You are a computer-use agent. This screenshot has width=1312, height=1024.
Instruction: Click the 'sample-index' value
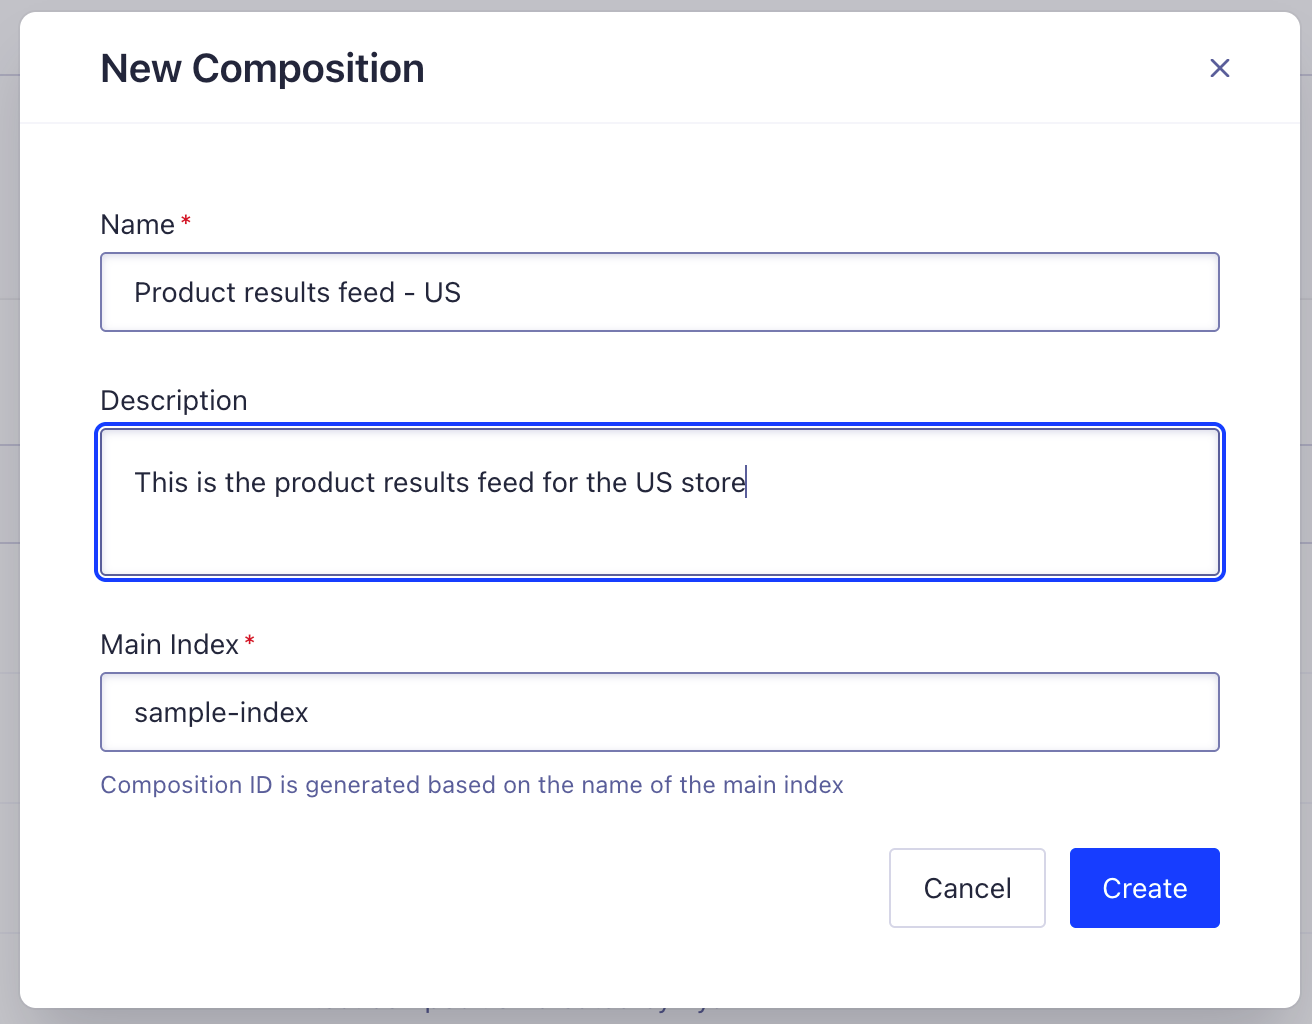pos(221,712)
